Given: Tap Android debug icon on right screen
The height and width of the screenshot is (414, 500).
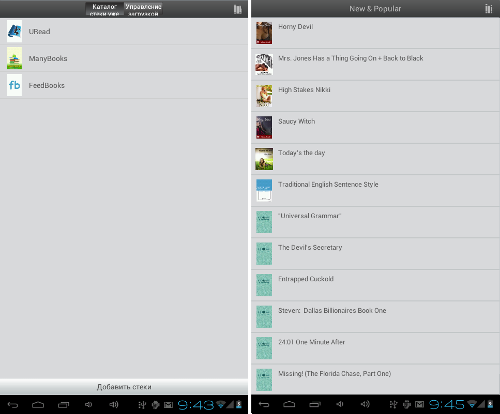Looking at the screenshot, I should coord(407,405).
